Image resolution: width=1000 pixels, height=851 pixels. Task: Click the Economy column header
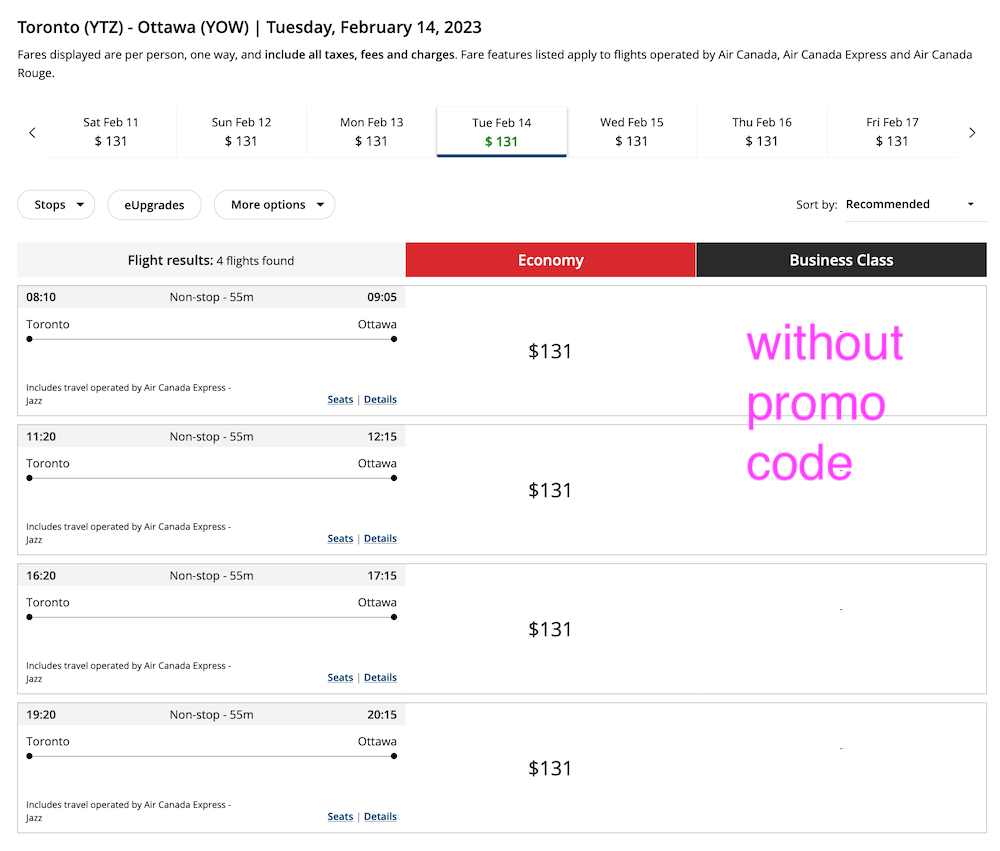tap(550, 260)
